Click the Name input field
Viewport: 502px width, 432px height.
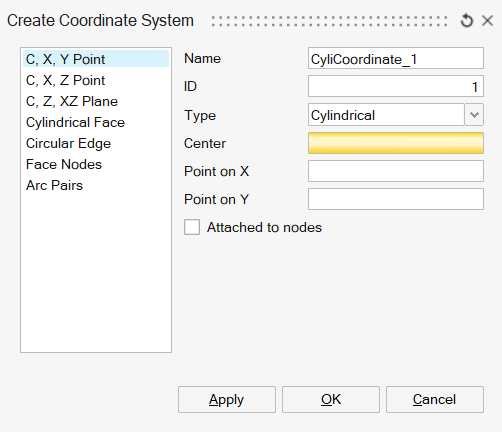point(396,58)
